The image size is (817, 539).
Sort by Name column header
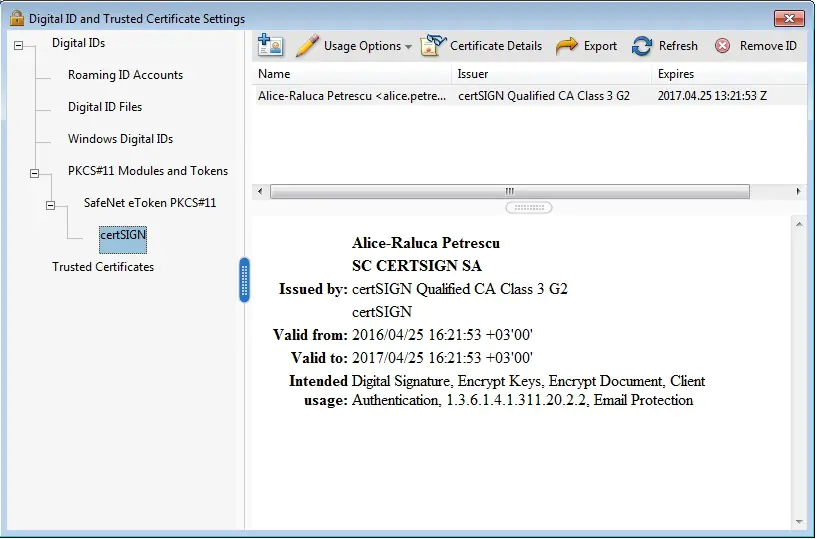pos(352,74)
